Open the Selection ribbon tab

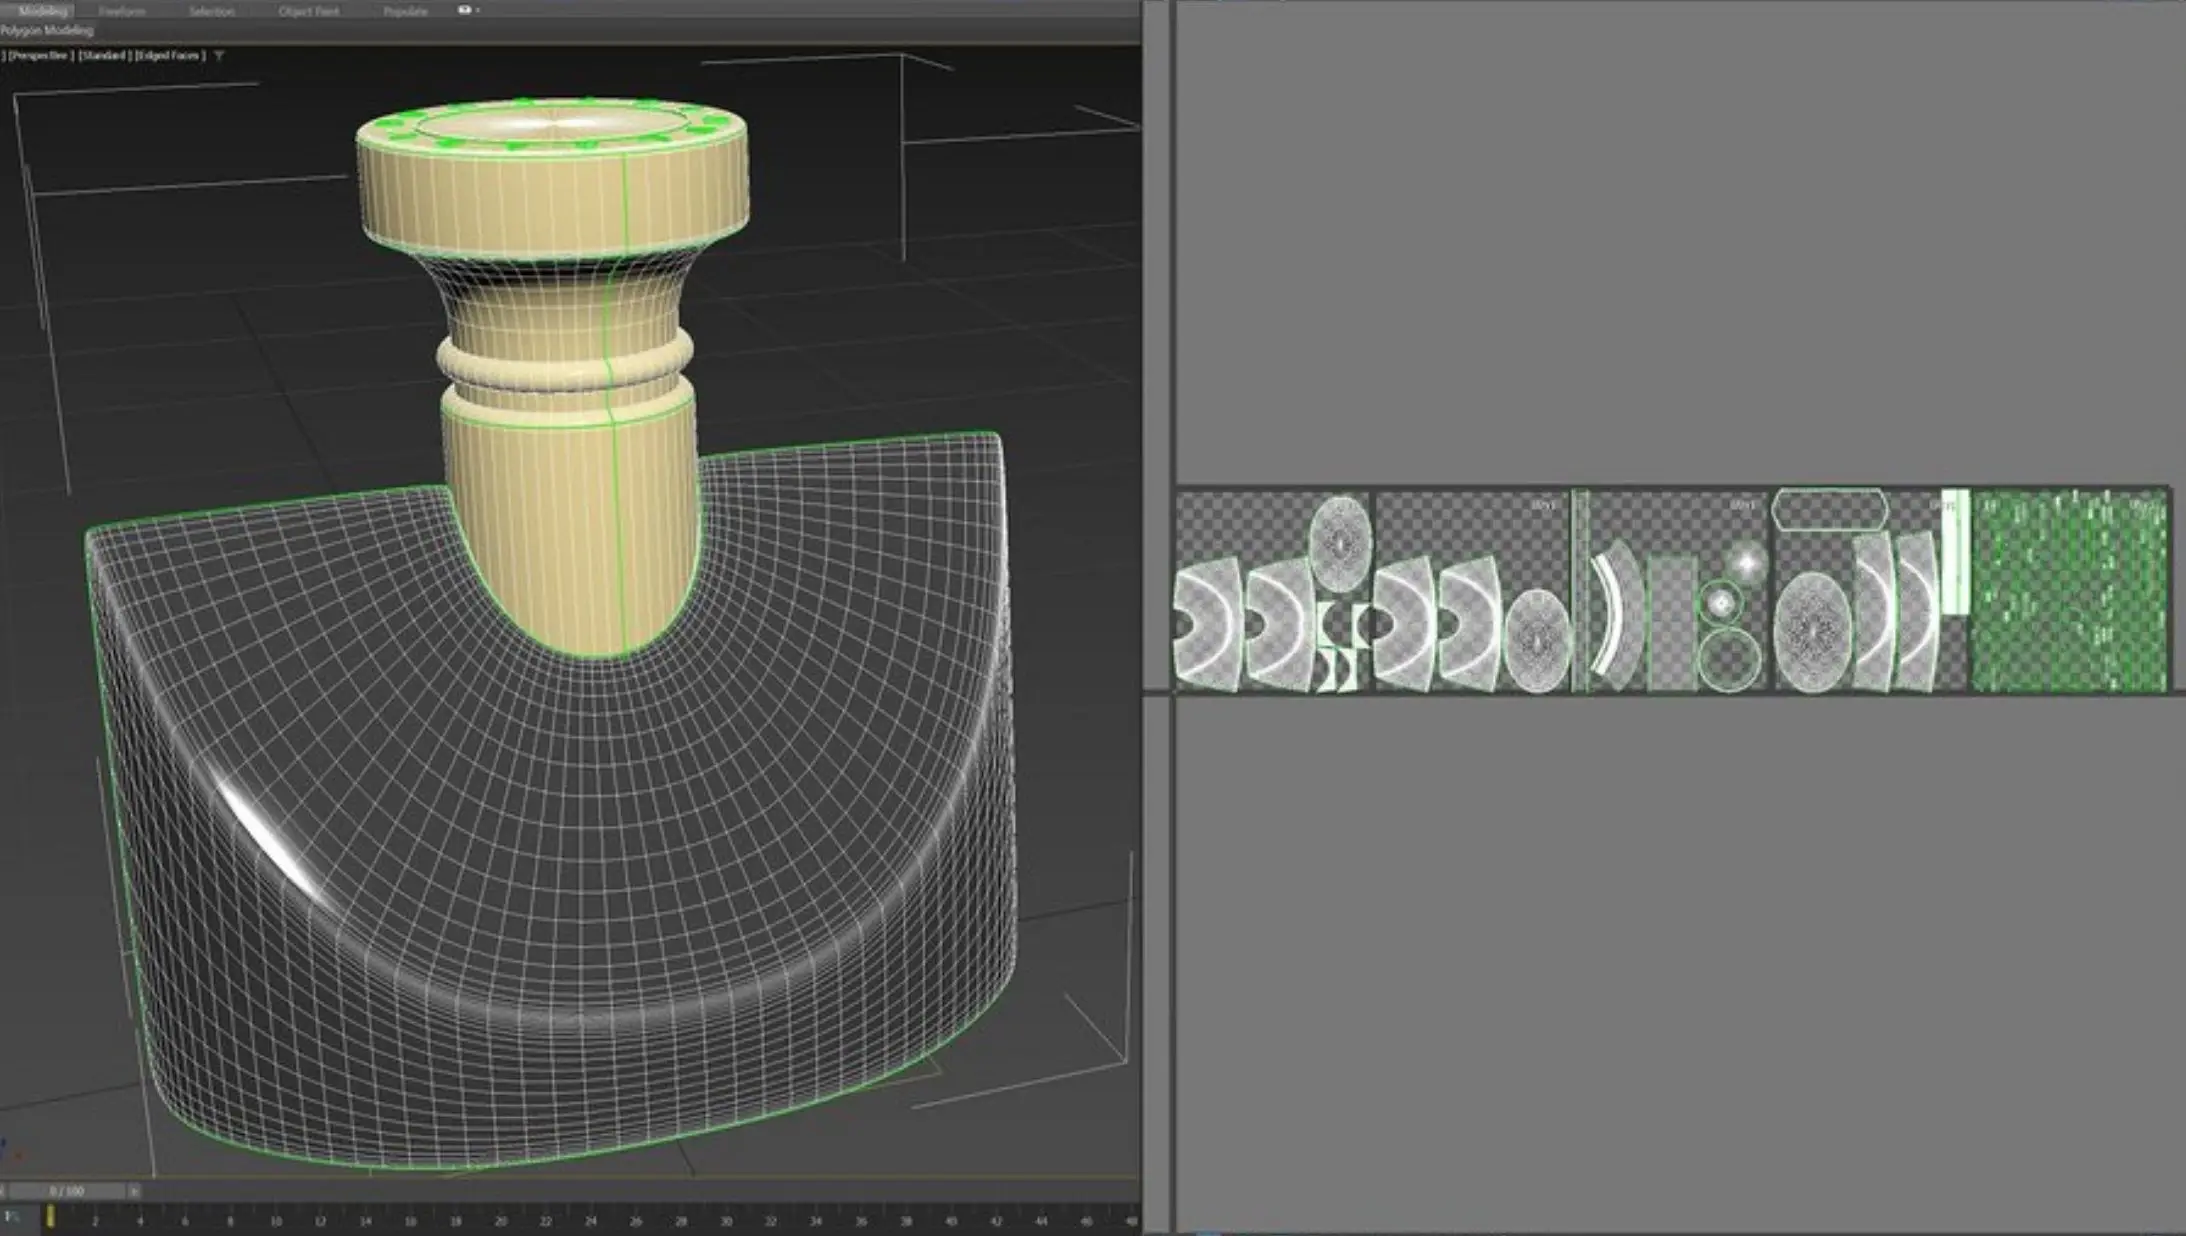pos(212,11)
